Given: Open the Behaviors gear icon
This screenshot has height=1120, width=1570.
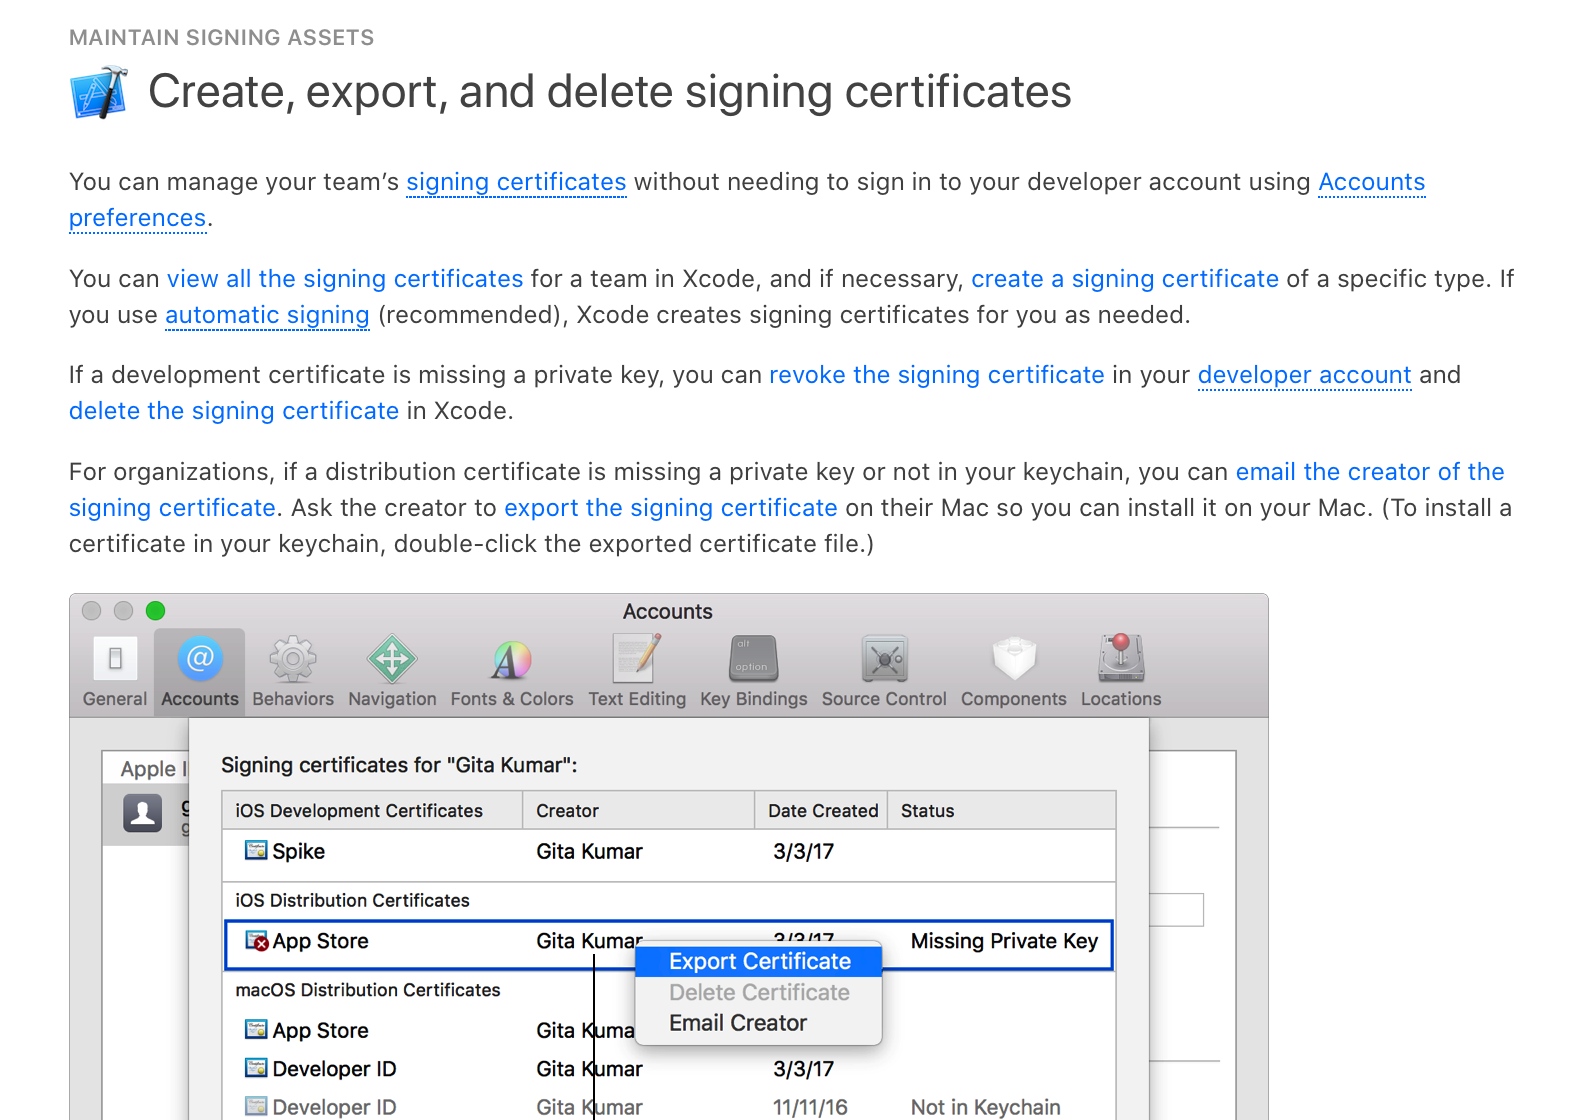Looking at the screenshot, I should pos(293,659).
